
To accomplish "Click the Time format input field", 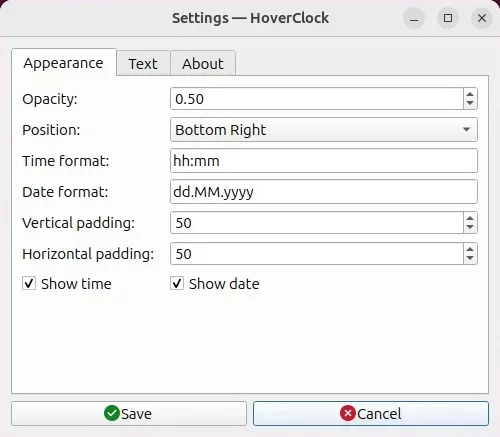I will pos(324,161).
